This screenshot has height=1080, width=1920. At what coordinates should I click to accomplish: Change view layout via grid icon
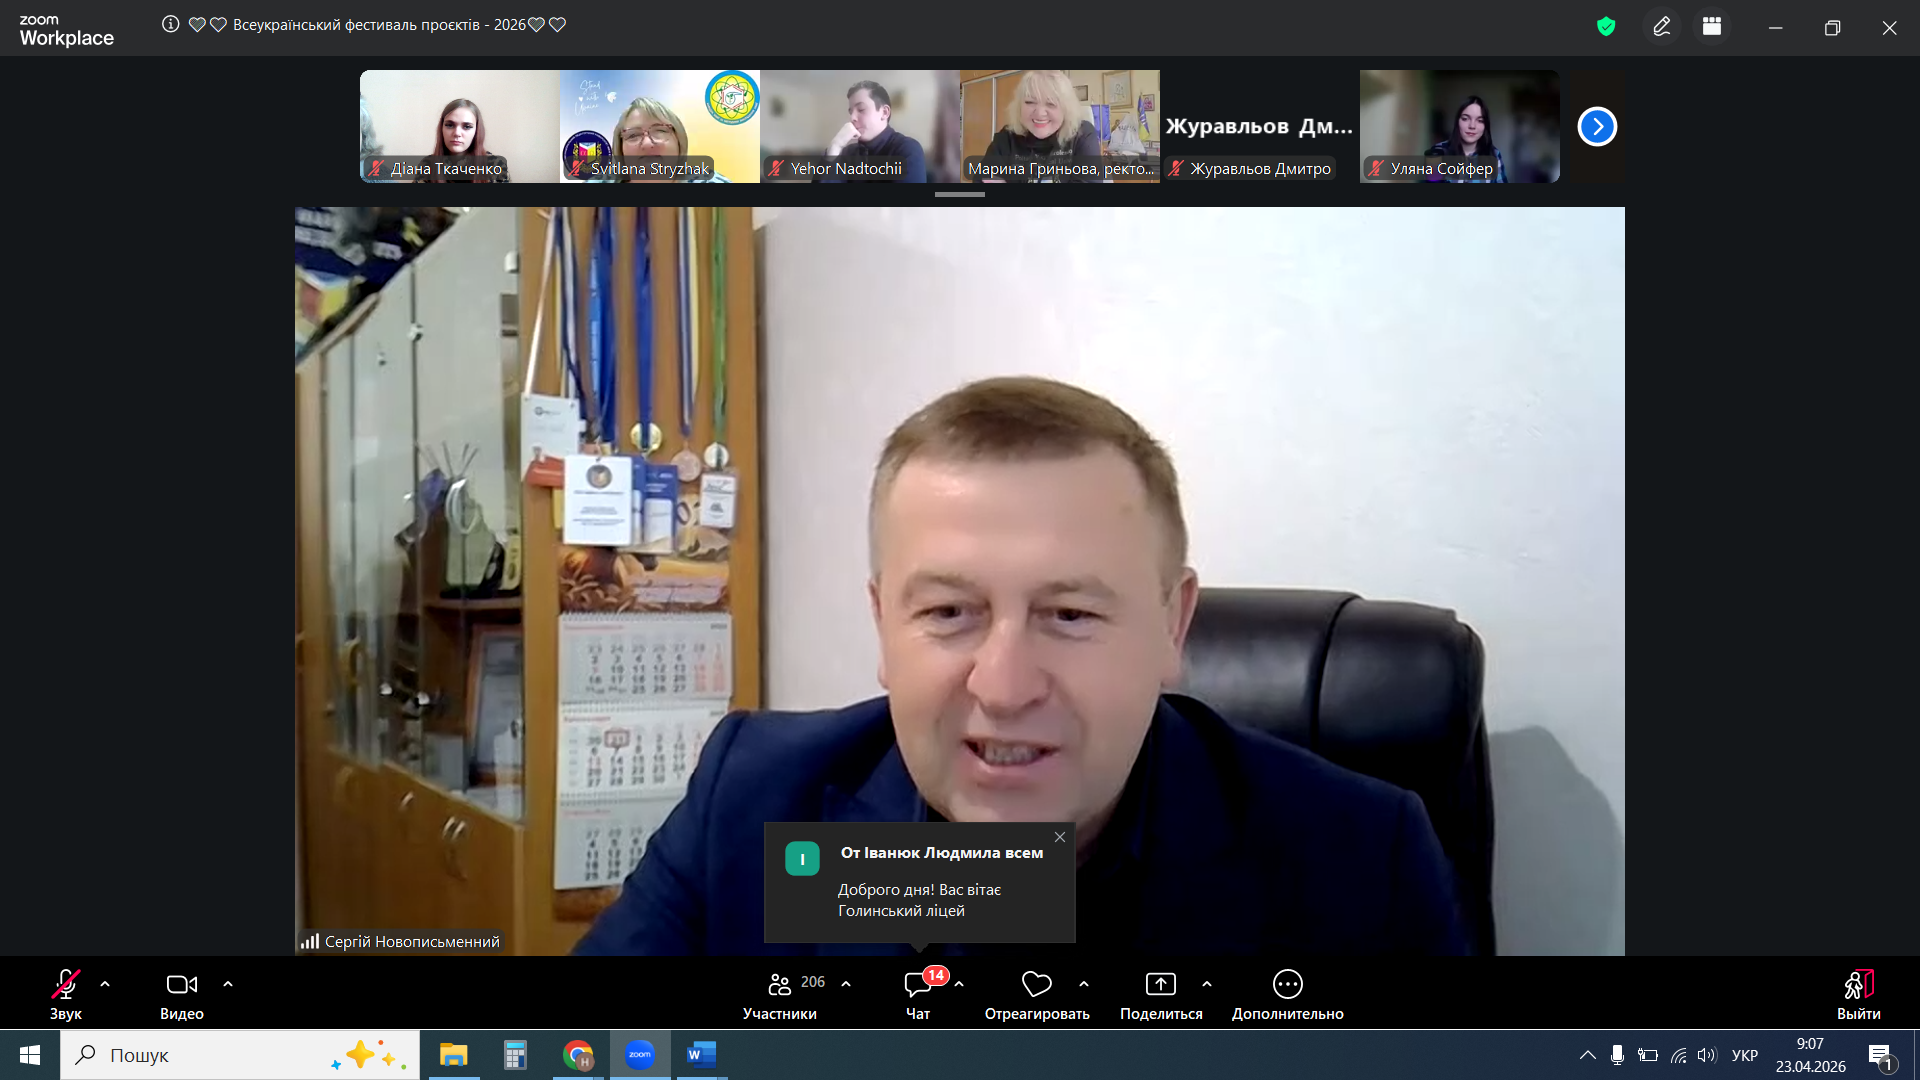1712,27
